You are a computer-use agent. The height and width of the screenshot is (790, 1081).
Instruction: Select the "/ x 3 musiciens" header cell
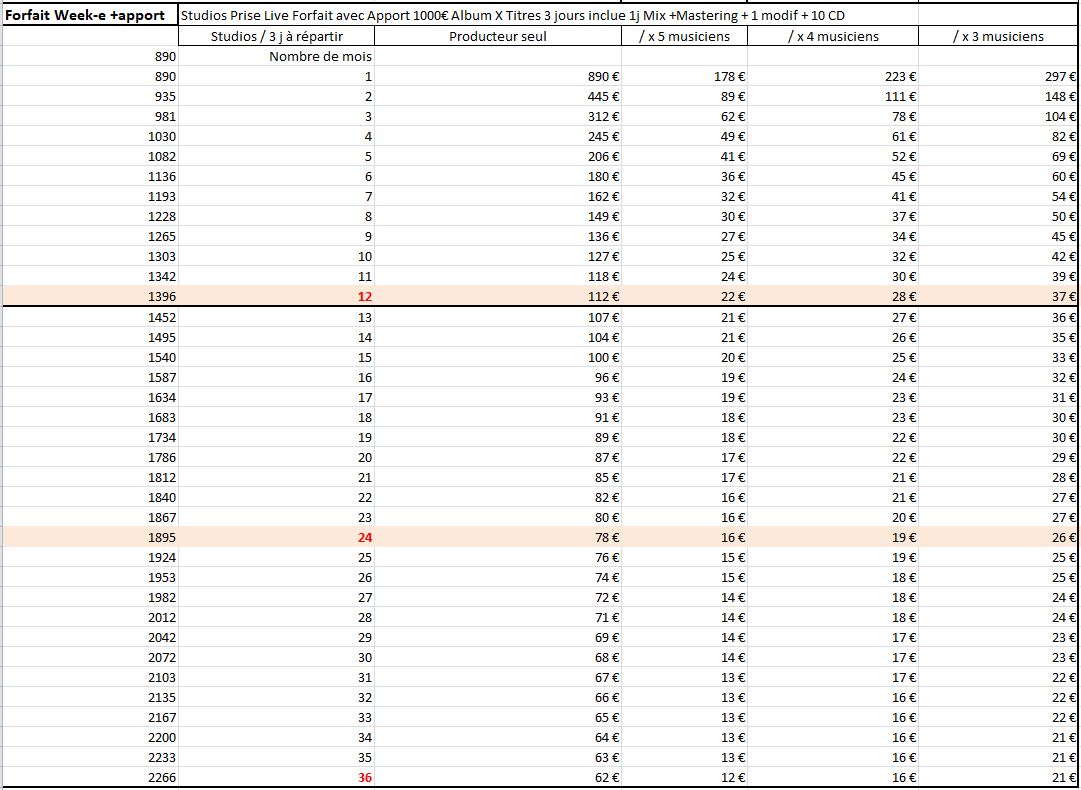[x=997, y=36]
